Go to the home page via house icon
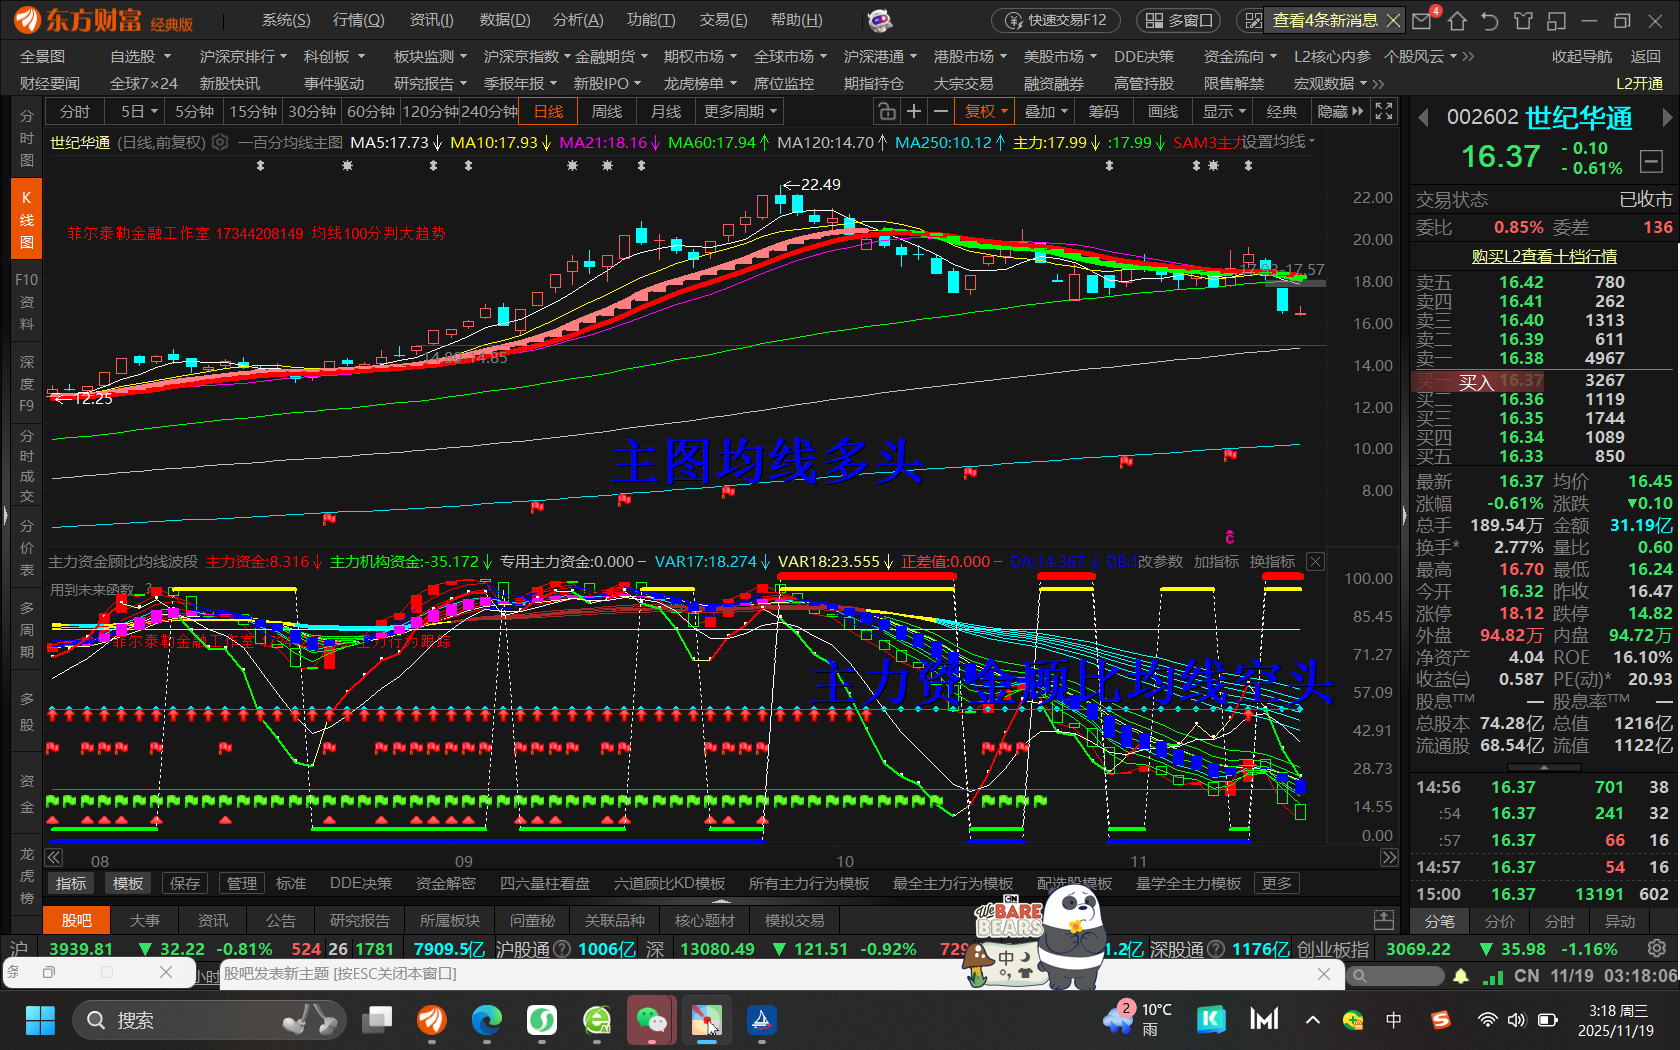This screenshot has height=1050, width=1680. pyautogui.click(x=1457, y=21)
